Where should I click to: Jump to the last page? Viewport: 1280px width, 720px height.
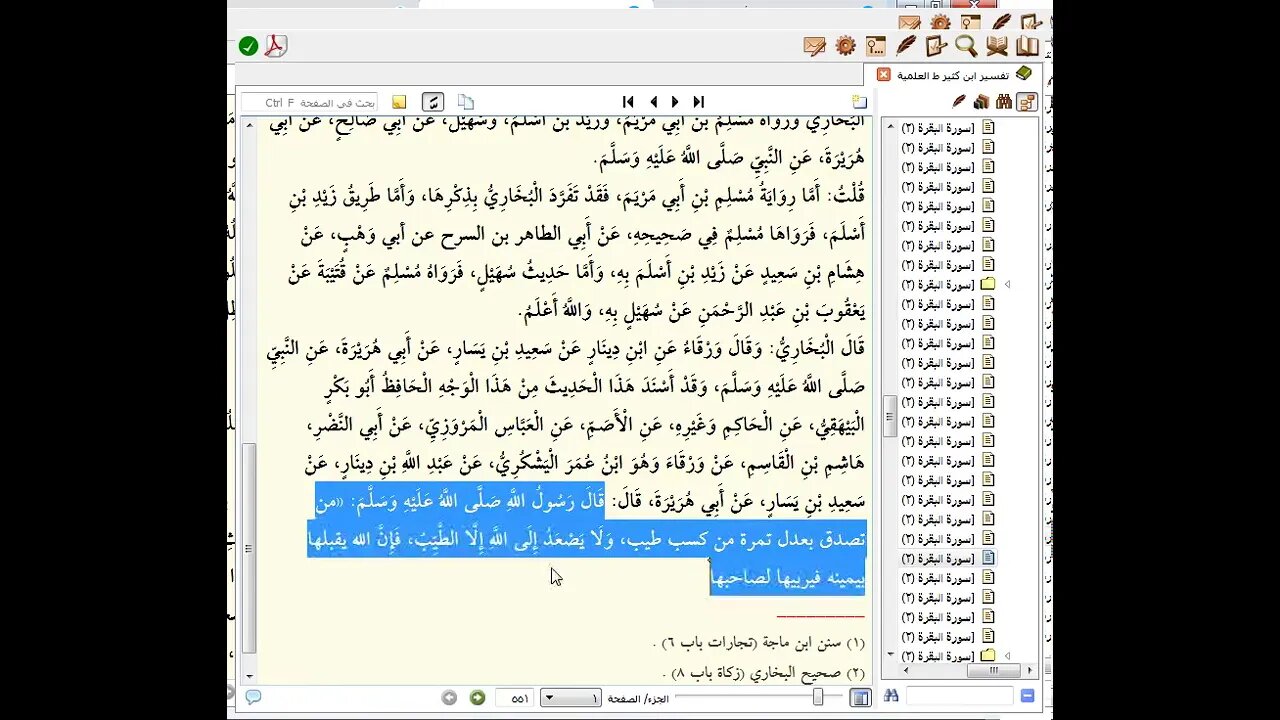click(699, 102)
